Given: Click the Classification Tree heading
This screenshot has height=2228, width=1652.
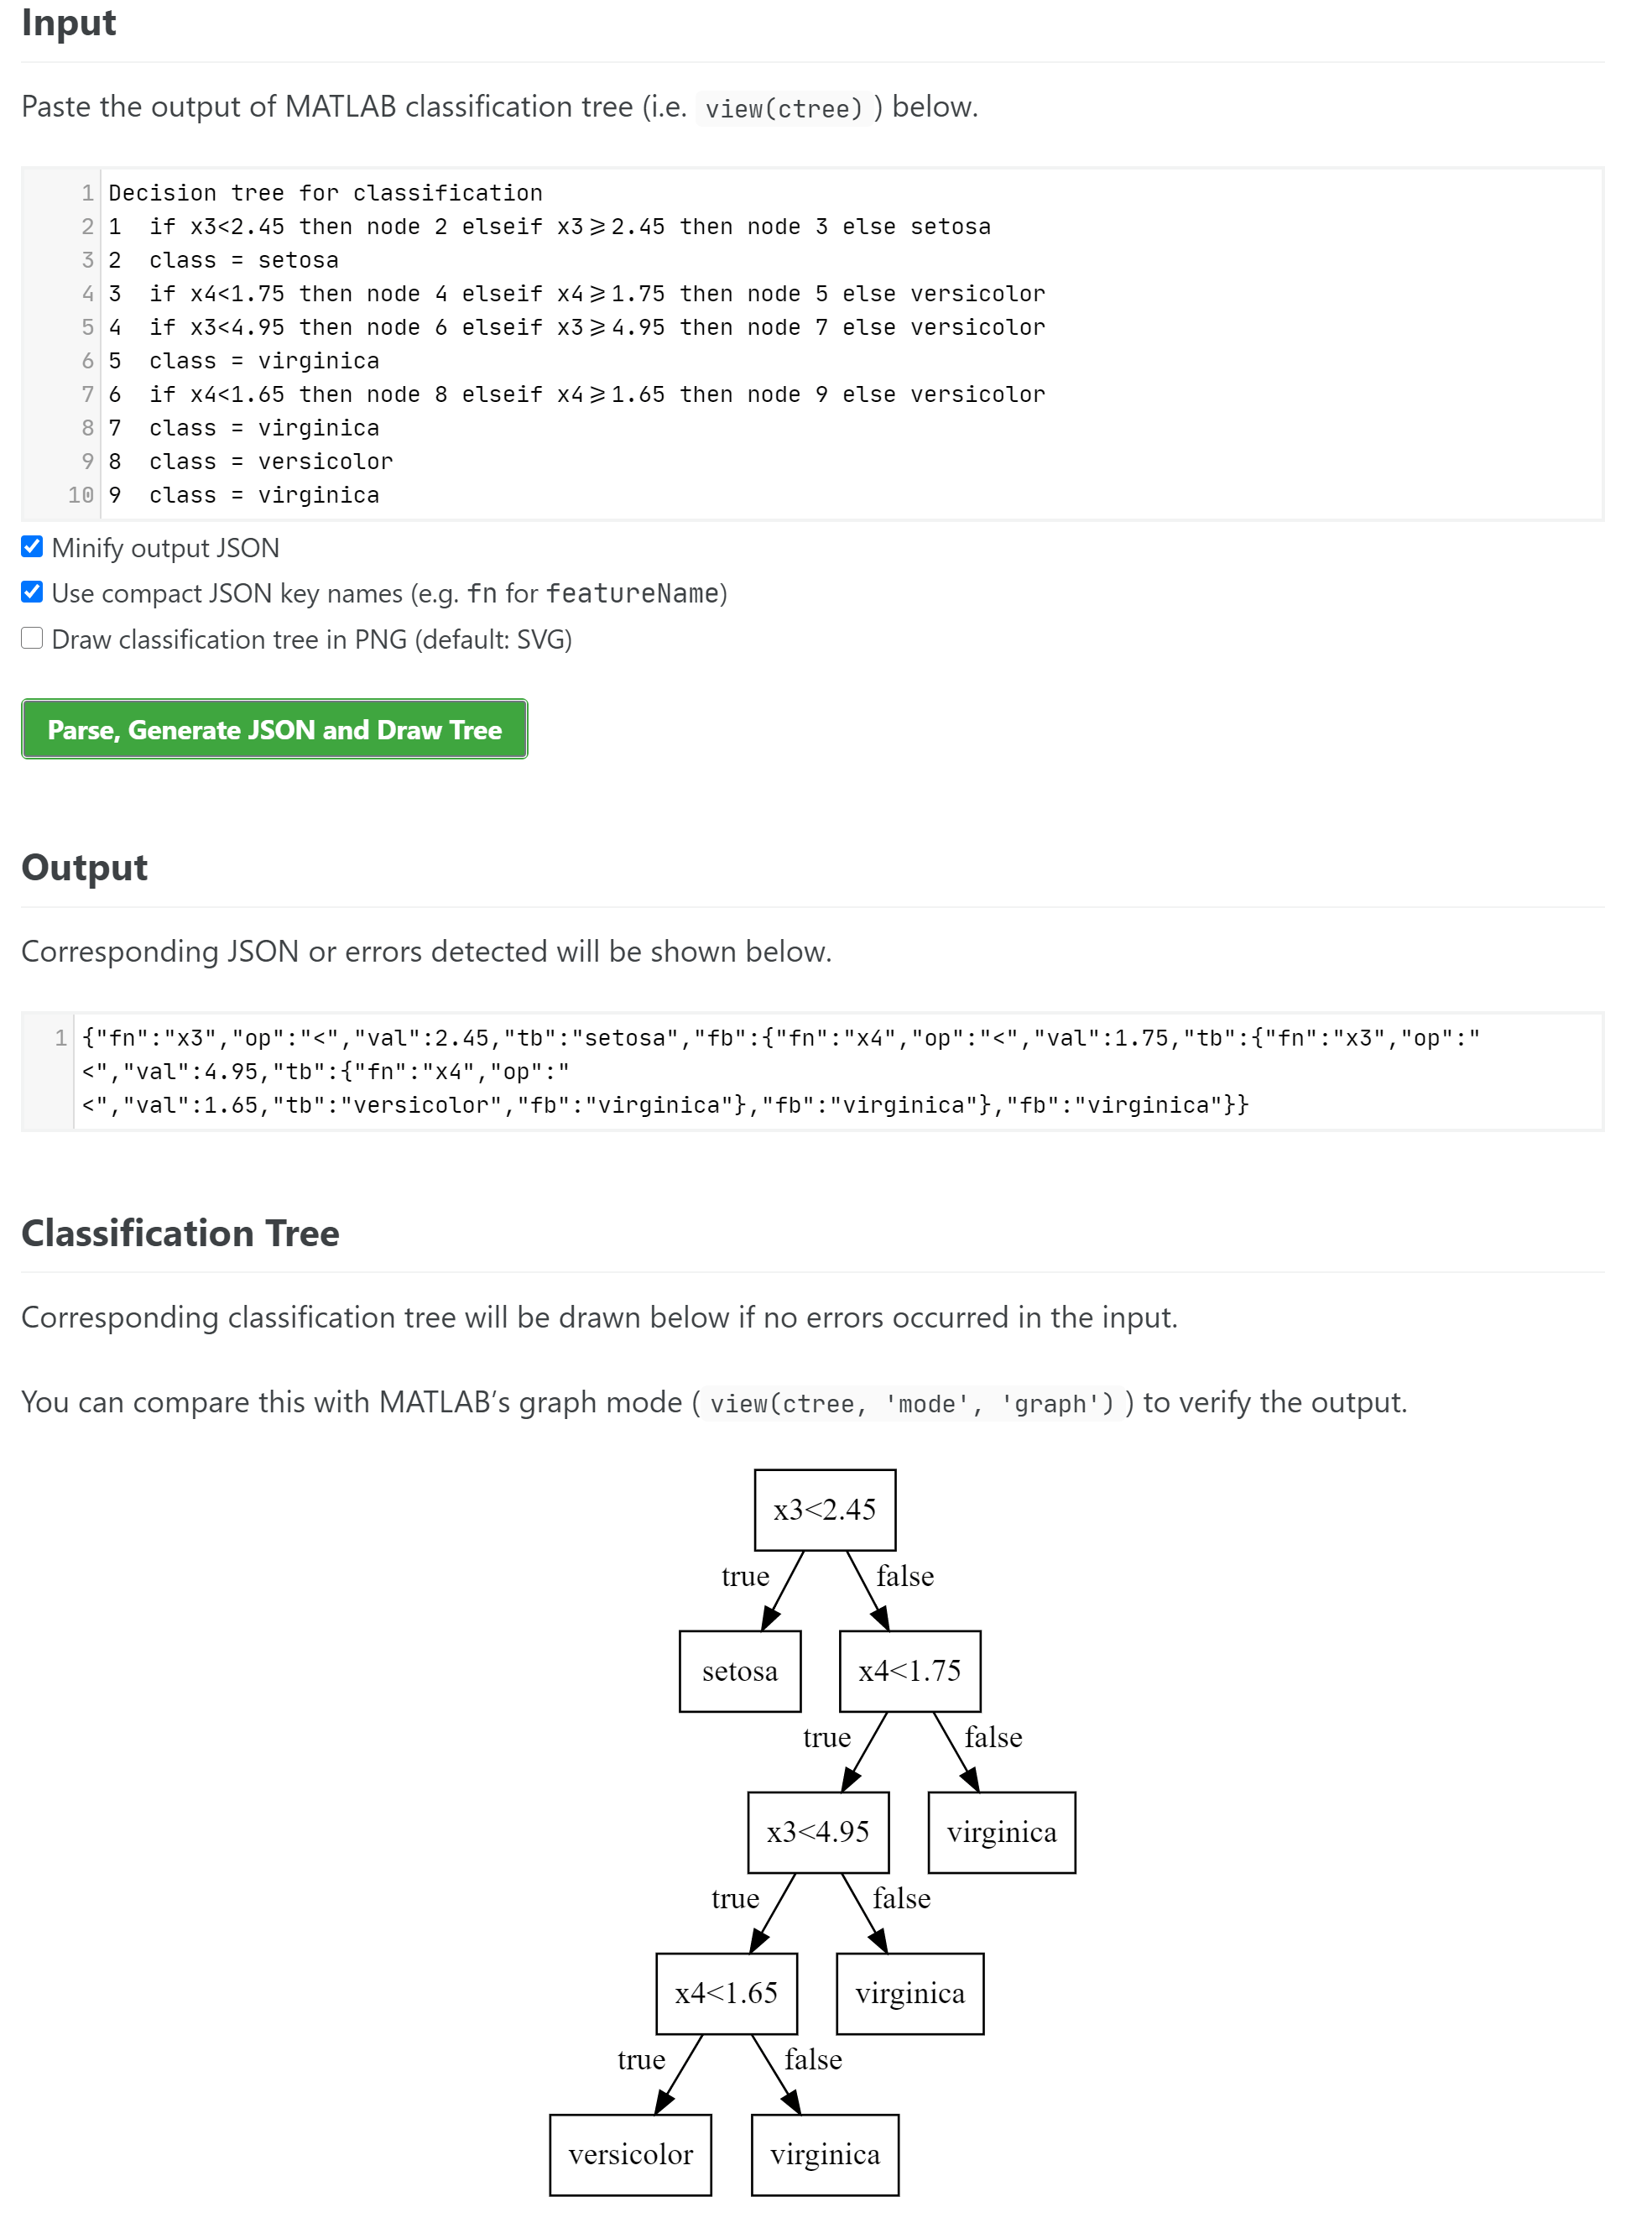Looking at the screenshot, I should click(x=180, y=1233).
